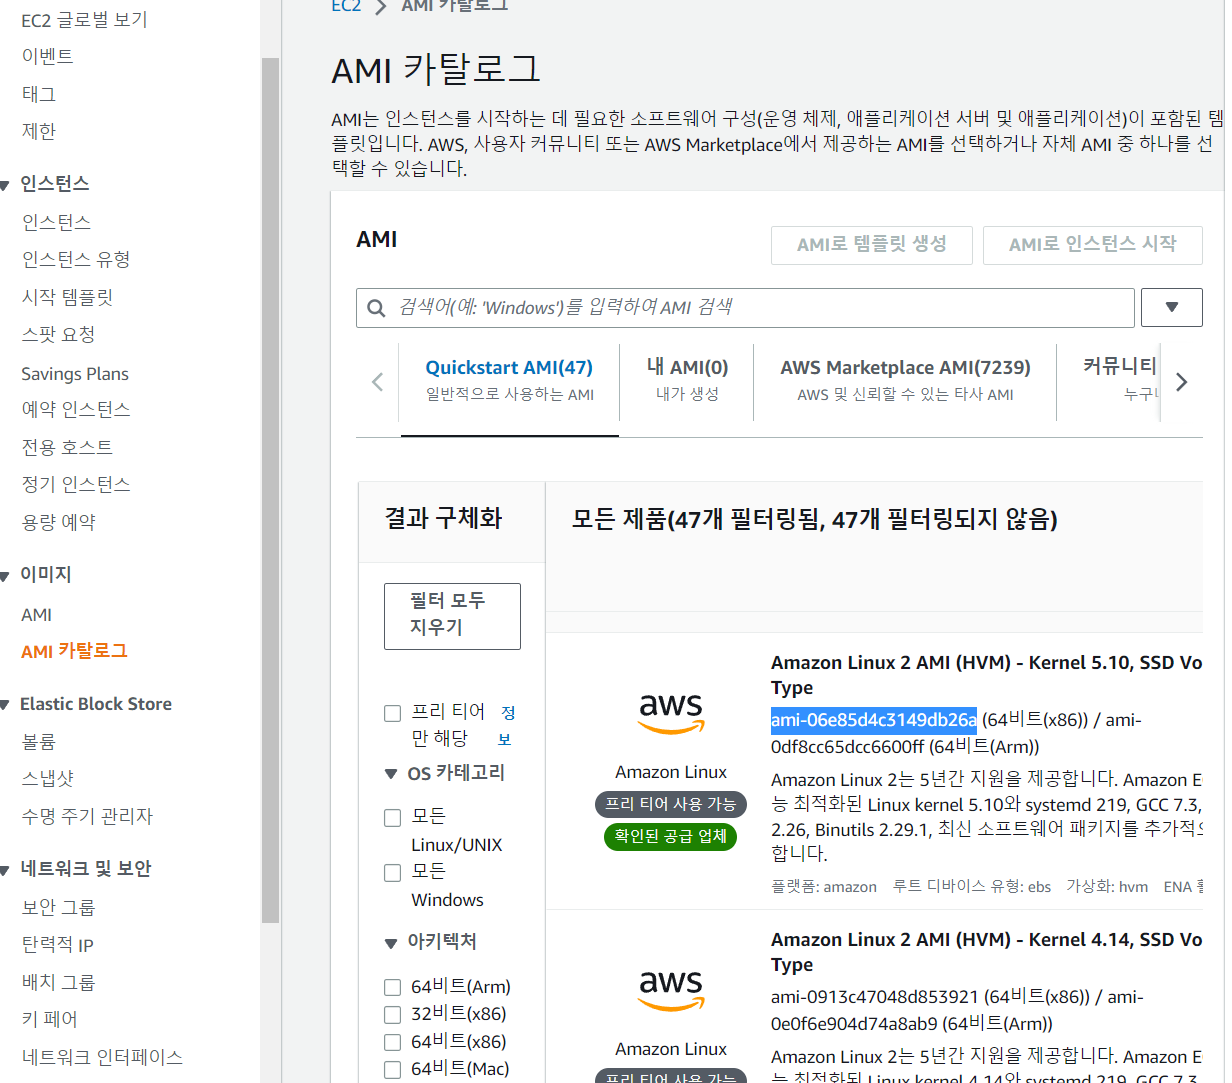Click breadcrumb chevron after EC2
Viewport: 1232px width, 1083px height.
click(x=381, y=7)
